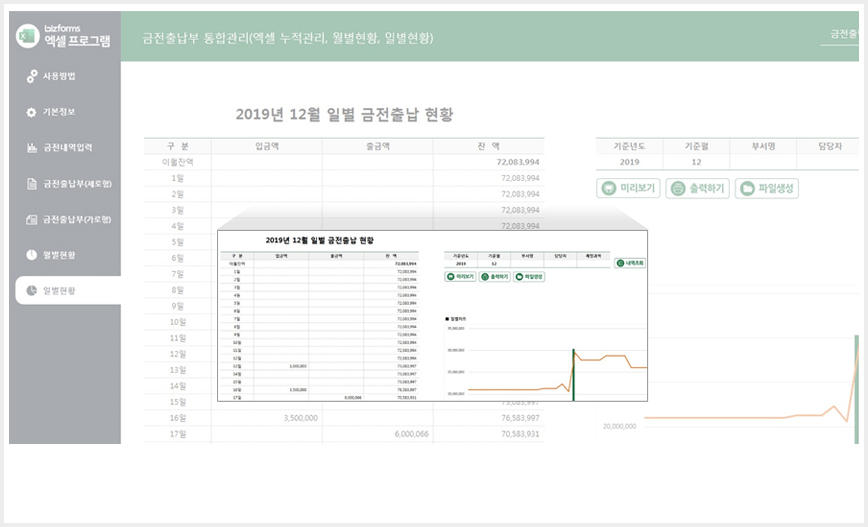Image resolution: width=868 pixels, height=527 pixels.
Task: Click the 10일 row label
Action: pyautogui.click(x=178, y=322)
